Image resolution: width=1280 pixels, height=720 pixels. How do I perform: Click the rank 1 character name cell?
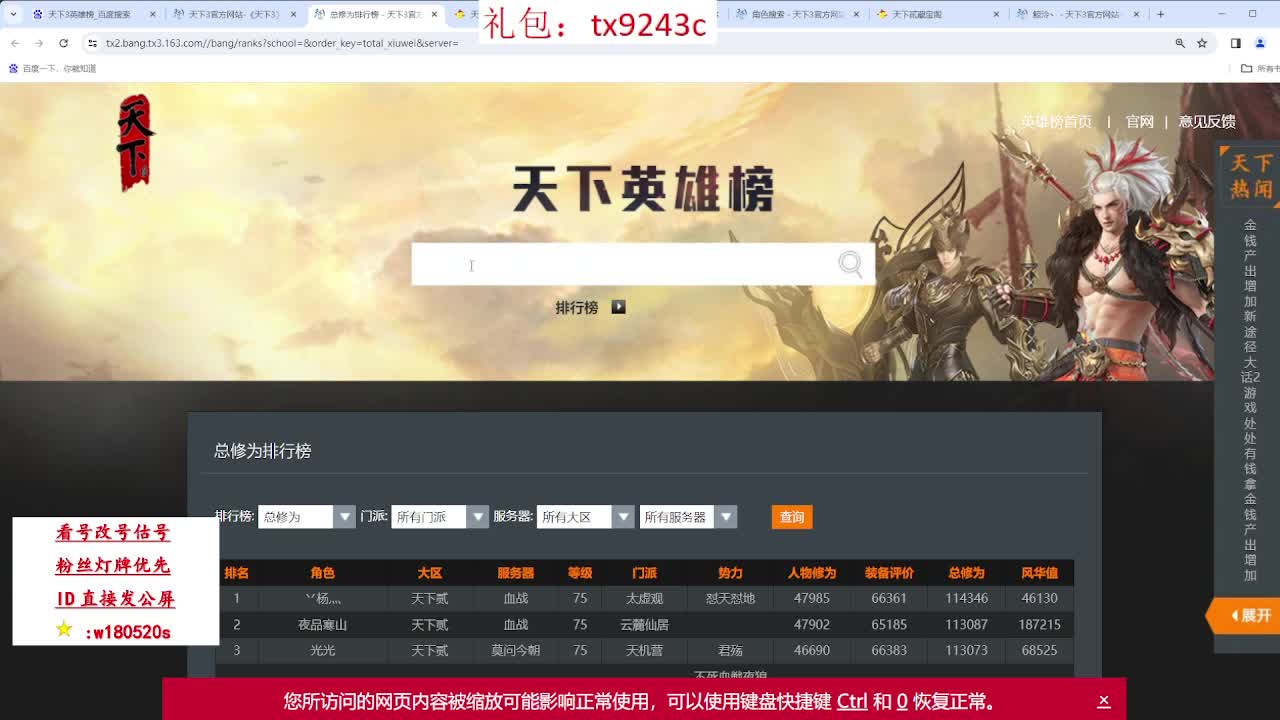pos(322,598)
